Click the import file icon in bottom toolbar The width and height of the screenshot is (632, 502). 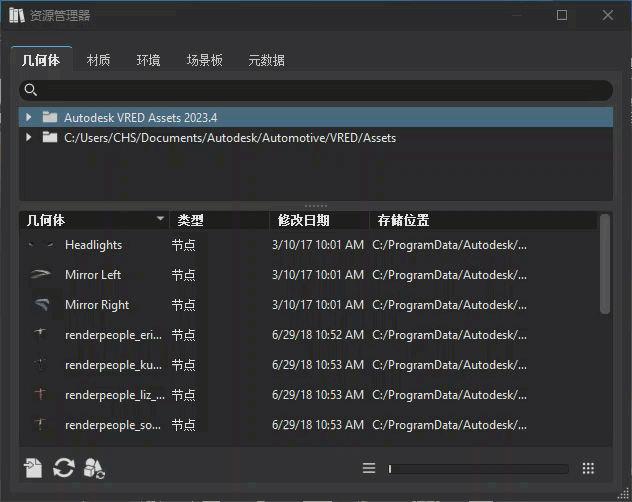(x=33, y=468)
